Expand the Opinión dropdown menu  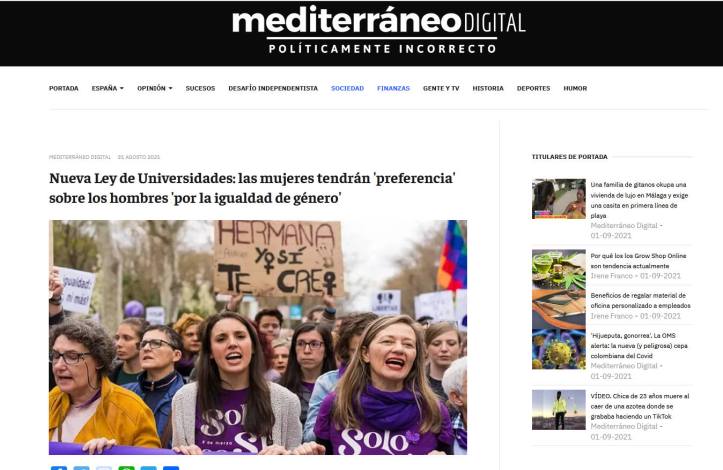pos(154,88)
